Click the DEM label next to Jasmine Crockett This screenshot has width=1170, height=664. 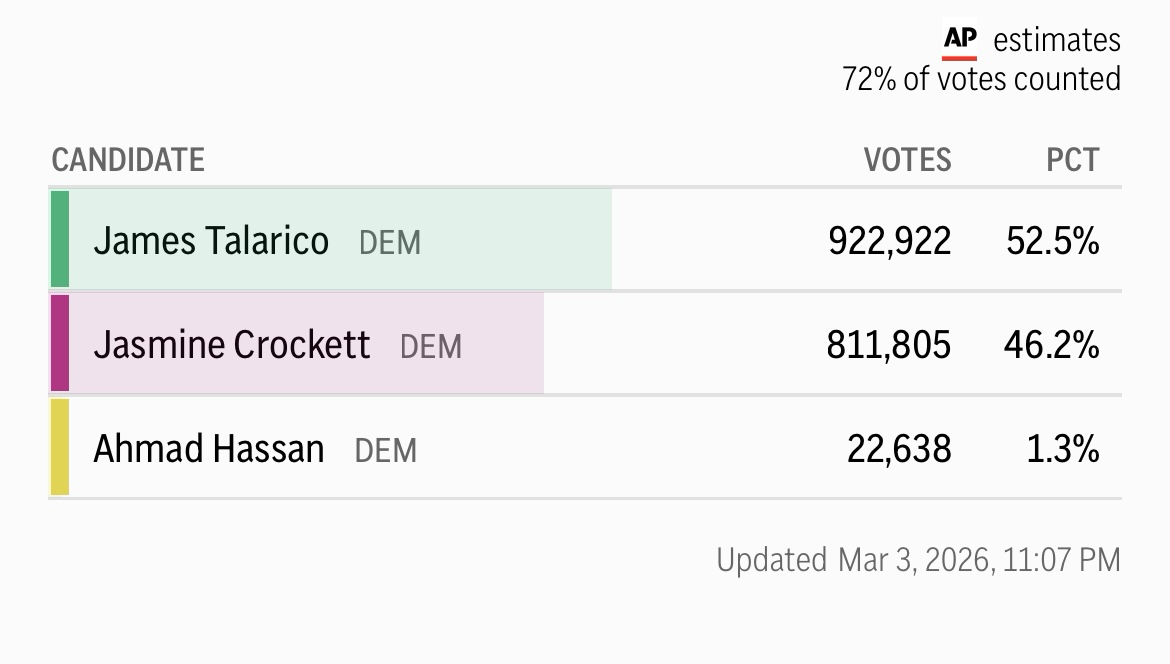point(431,347)
